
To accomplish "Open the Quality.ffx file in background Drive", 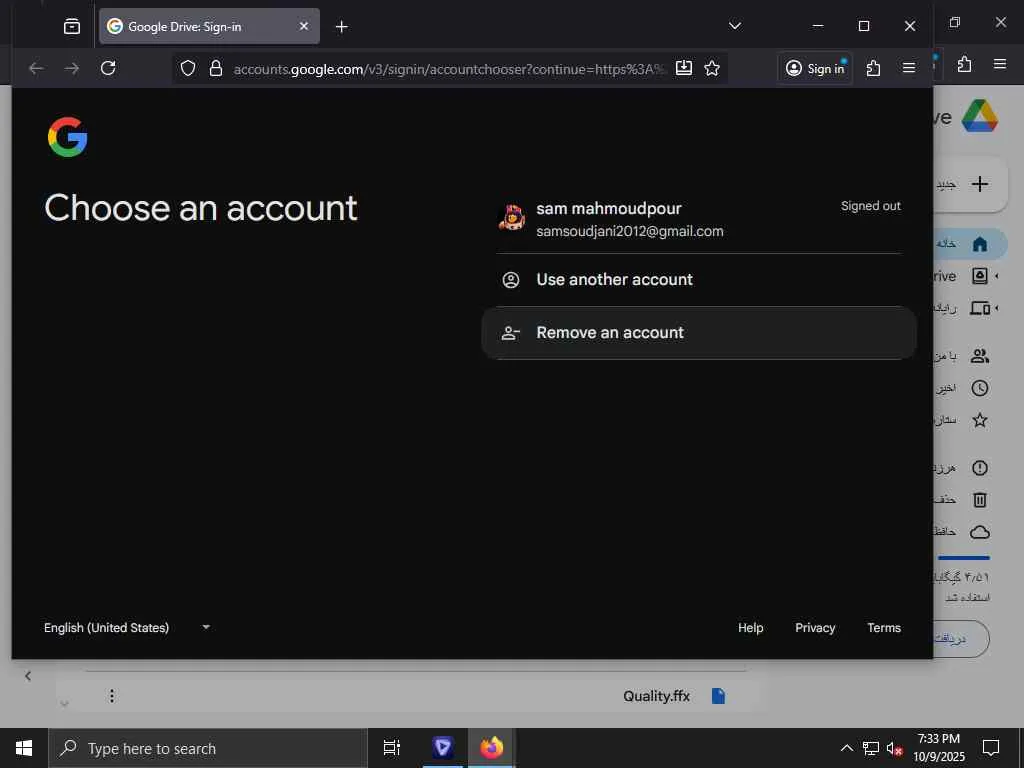I will [x=656, y=696].
